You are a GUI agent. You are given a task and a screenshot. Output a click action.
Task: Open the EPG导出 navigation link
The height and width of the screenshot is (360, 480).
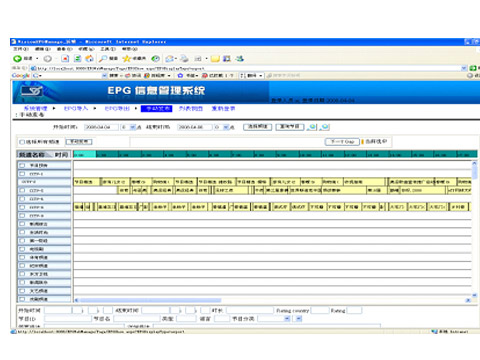click(x=117, y=108)
